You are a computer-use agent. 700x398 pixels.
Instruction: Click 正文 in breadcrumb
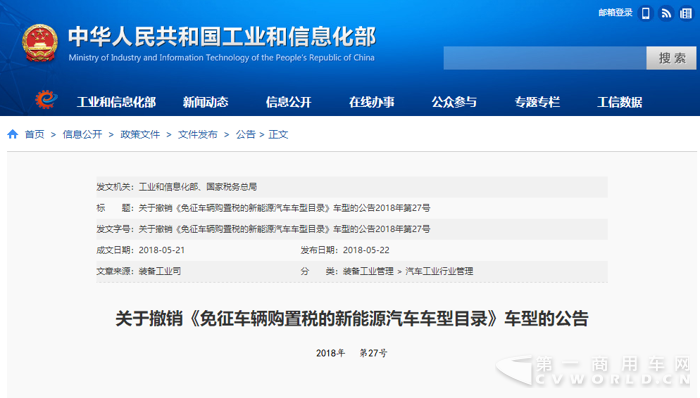278,134
